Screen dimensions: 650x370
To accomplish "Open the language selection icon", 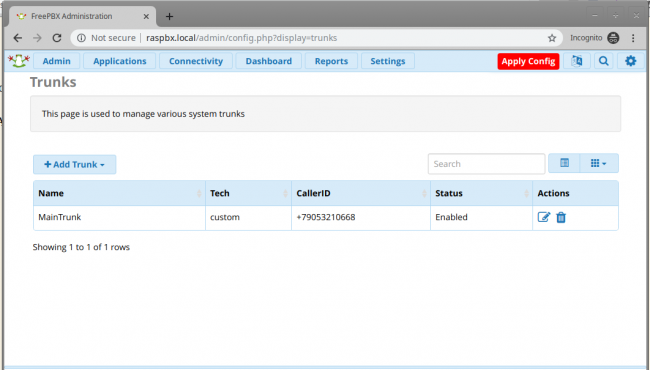I will coord(577,61).
